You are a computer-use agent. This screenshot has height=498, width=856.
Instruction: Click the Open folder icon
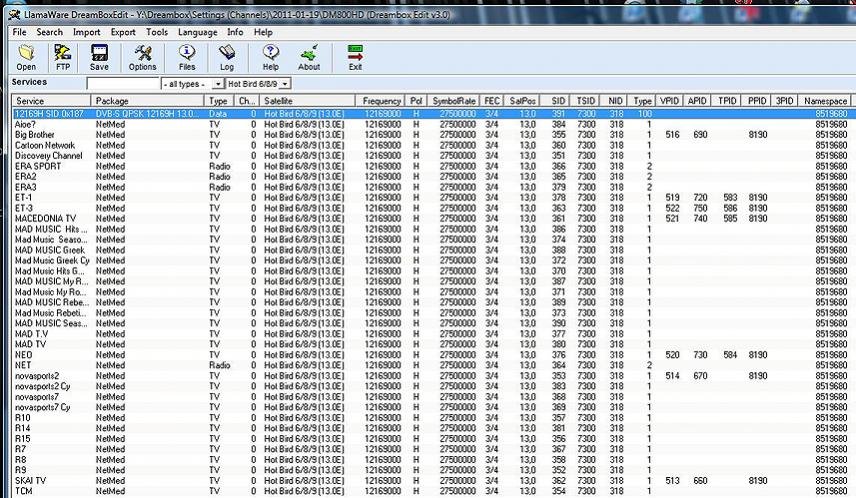click(26, 56)
